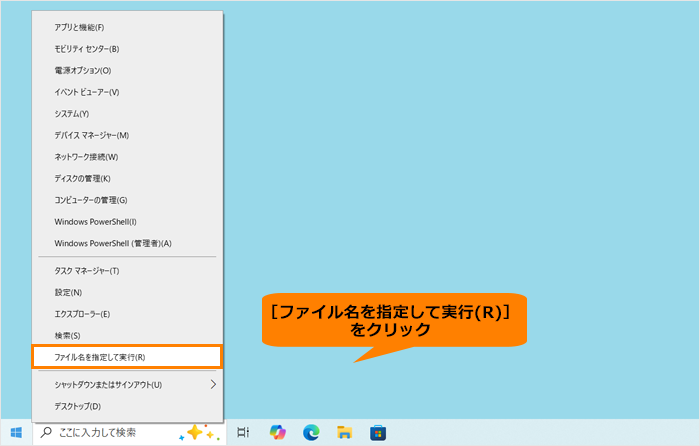Viewport: 700px width, 446px height.
Task: Launch コンピューターの管理(G)
Action: (127, 200)
